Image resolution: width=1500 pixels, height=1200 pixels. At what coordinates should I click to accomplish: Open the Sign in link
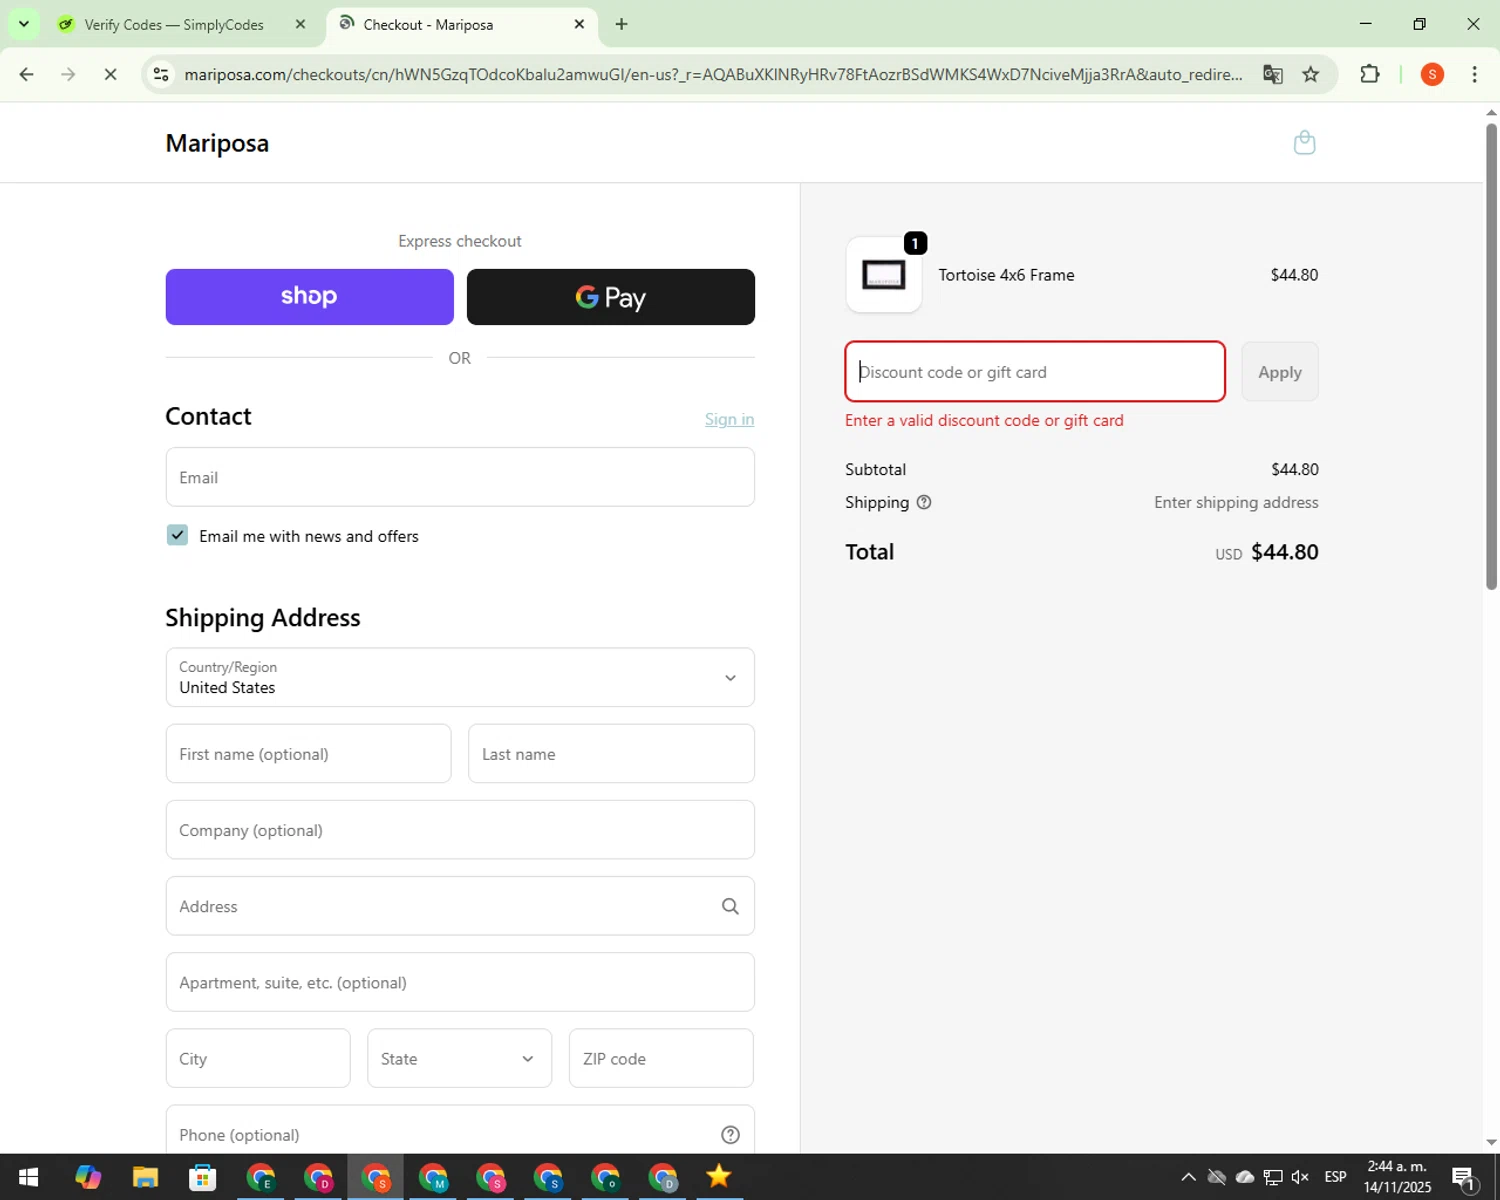point(729,419)
